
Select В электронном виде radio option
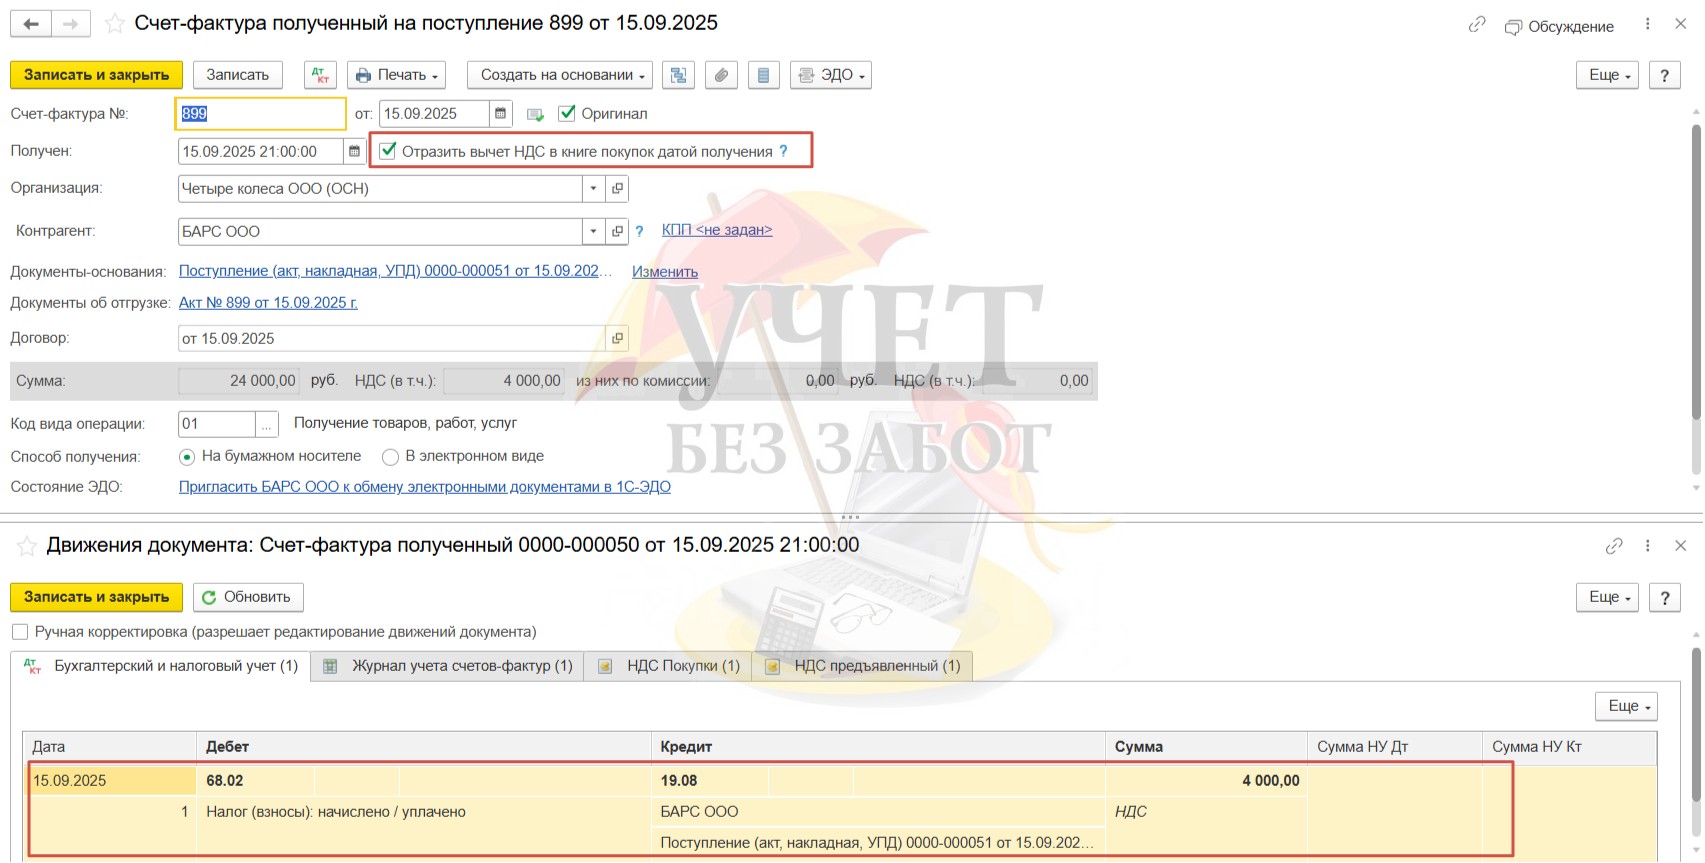(391, 457)
